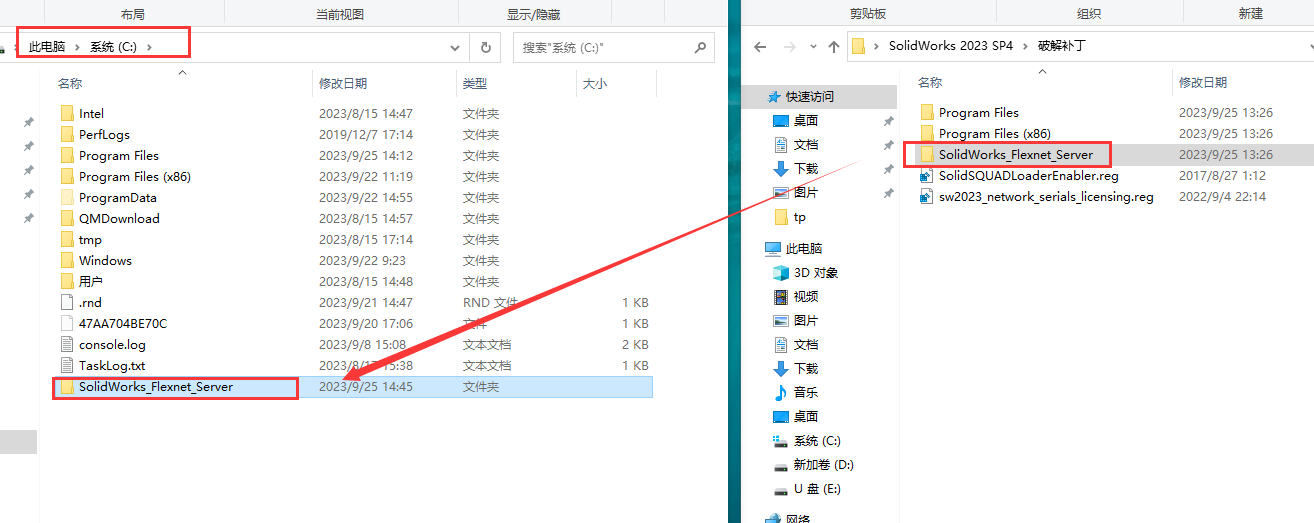Click the tmp folder icon
The width and height of the screenshot is (1314, 523).
pyautogui.click(x=67, y=239)
